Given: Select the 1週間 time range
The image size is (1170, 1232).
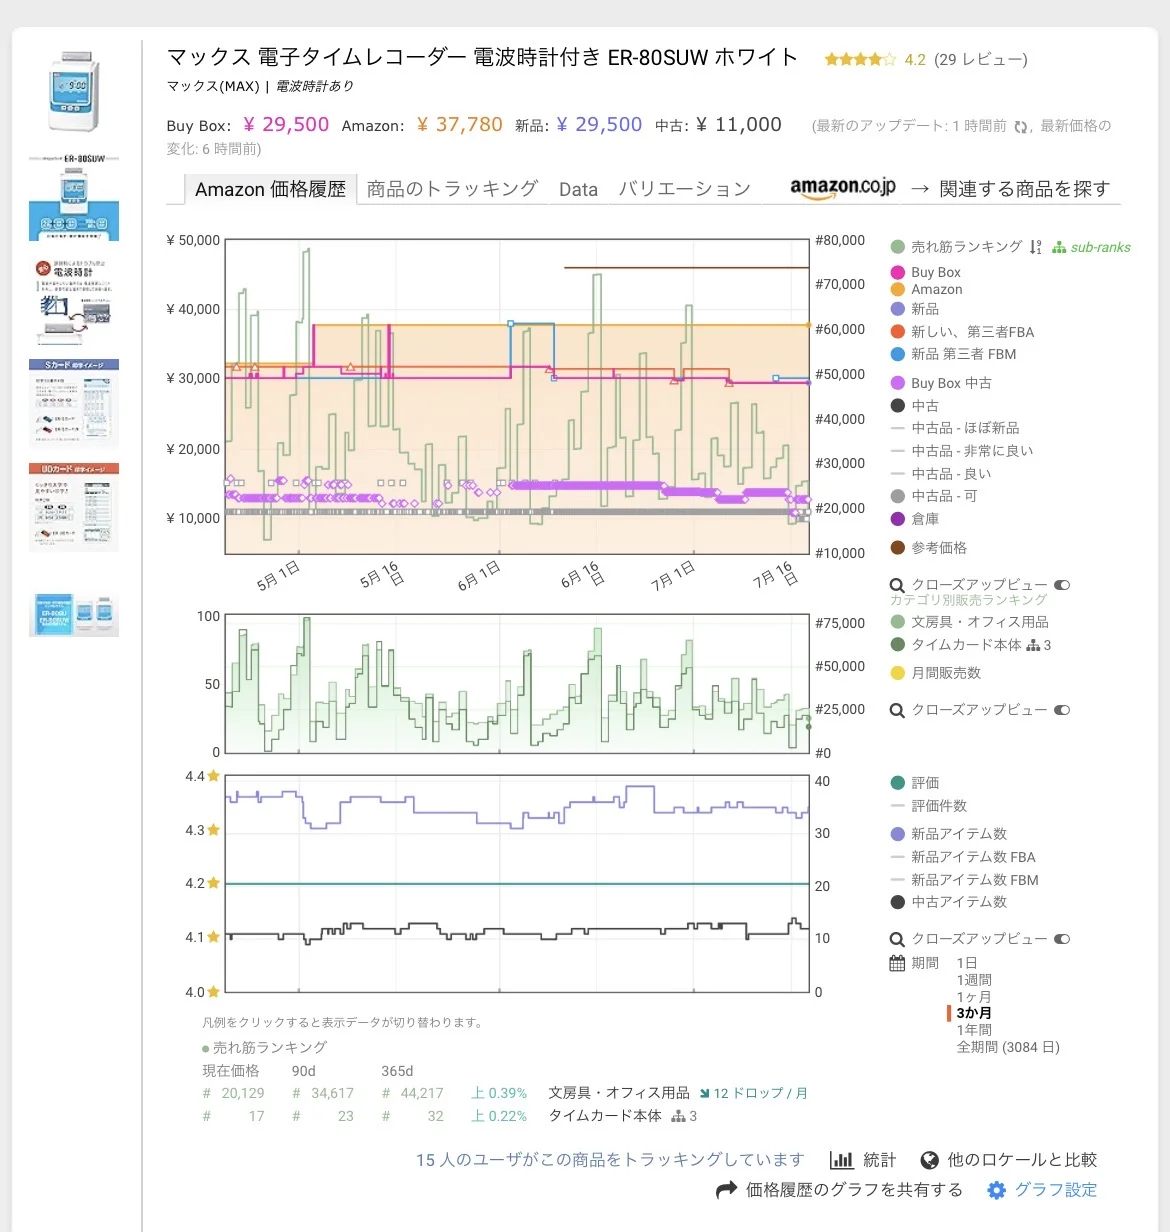Looking at the screenshot, I should coord(973,980).
